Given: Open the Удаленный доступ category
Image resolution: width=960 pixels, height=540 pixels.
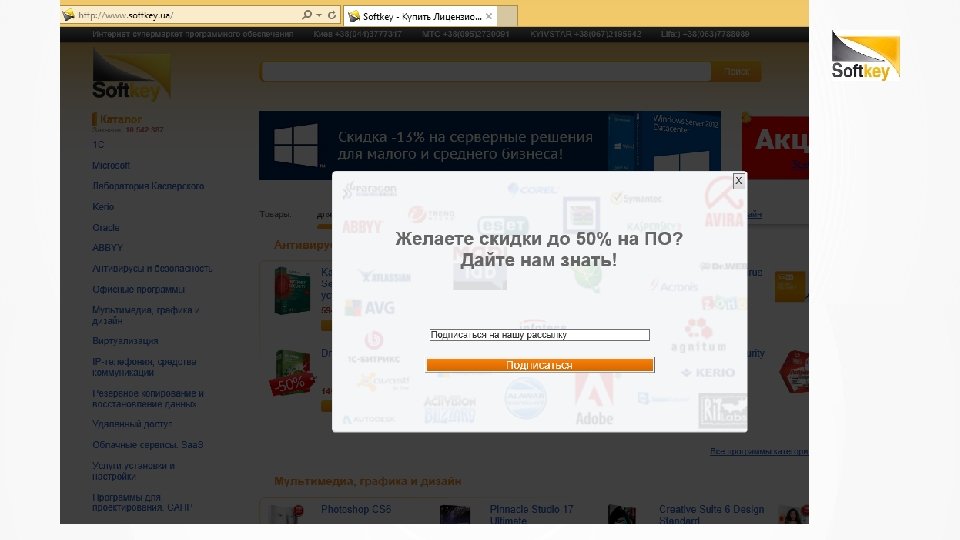Looking at the screenshot, I should click(x=132, y=424).
